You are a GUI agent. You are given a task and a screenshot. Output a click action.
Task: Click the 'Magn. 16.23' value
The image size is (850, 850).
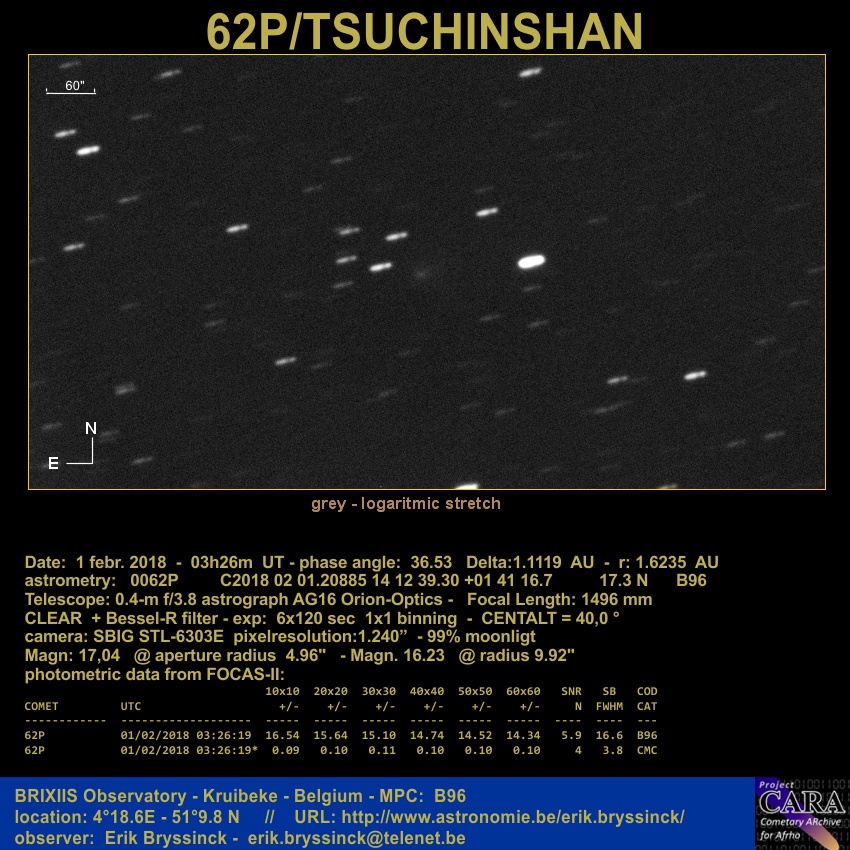click(397, 655)
